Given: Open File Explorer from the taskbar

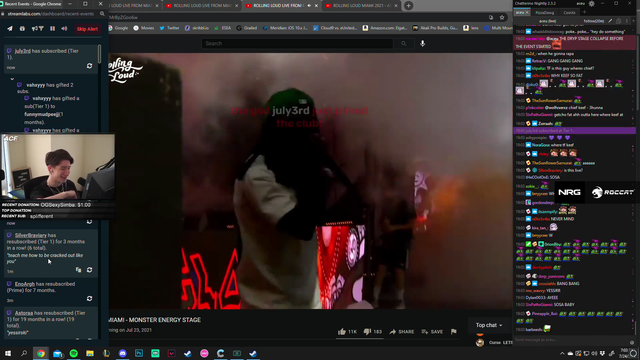Looking at the screenshot, I should (x=90, y=353).
